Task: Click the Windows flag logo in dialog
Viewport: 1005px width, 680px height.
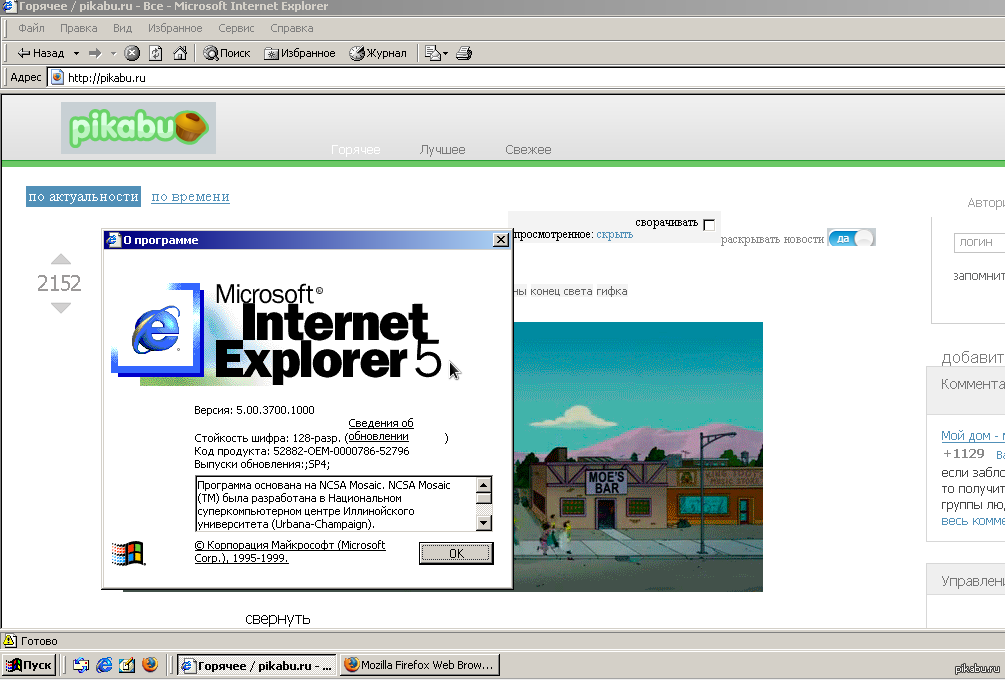Action: click(128, 553)
